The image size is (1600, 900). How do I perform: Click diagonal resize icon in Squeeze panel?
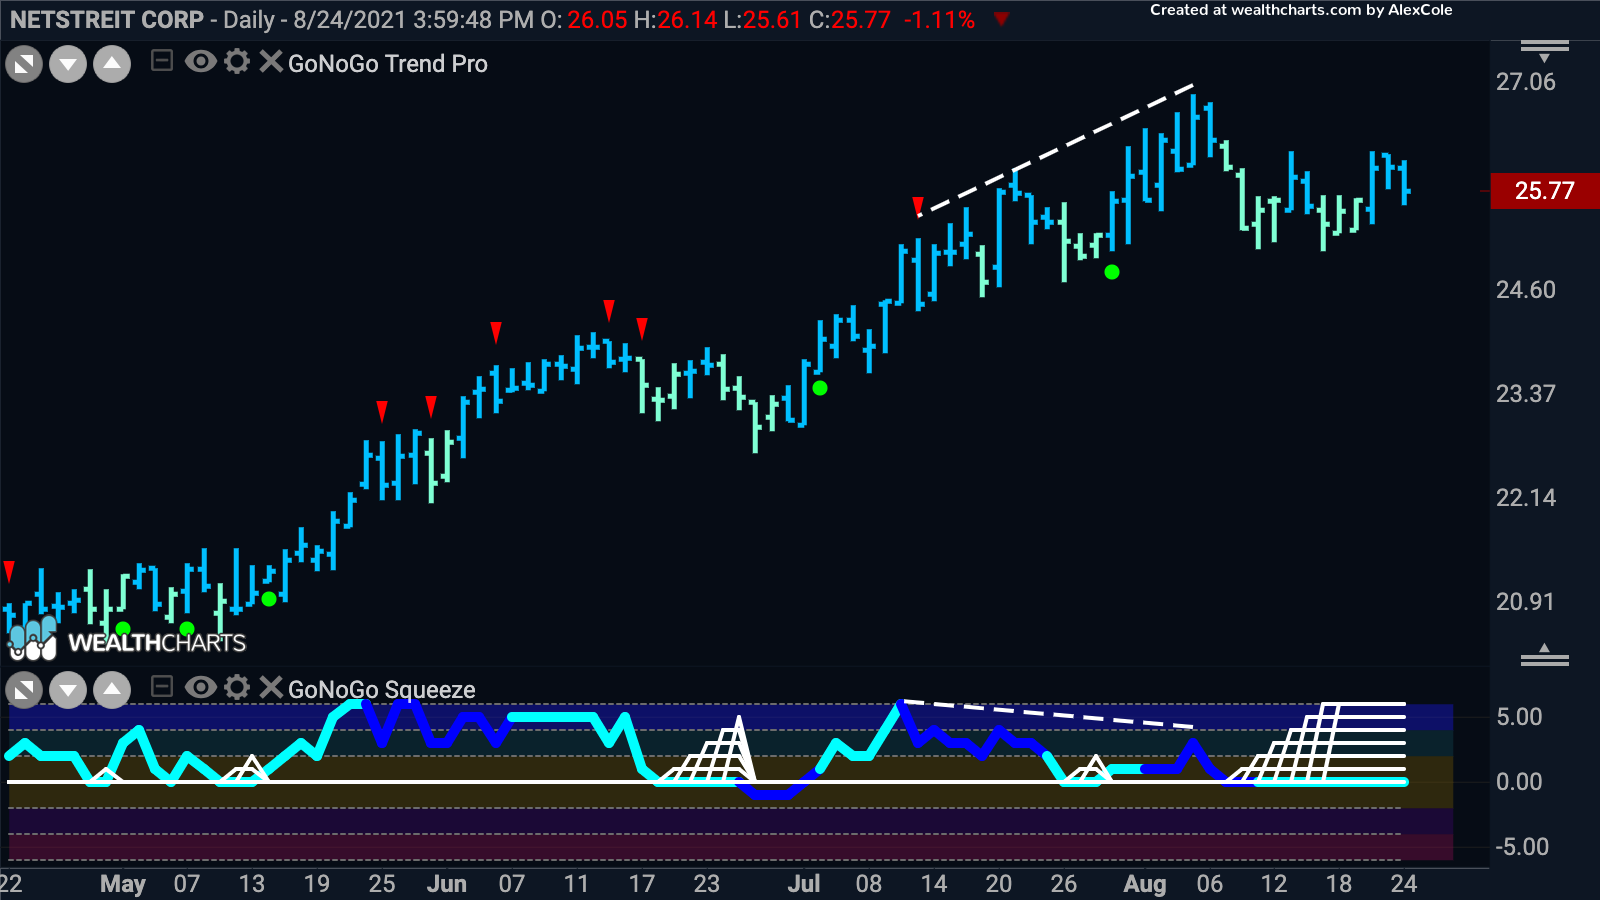tap(24, 690)
